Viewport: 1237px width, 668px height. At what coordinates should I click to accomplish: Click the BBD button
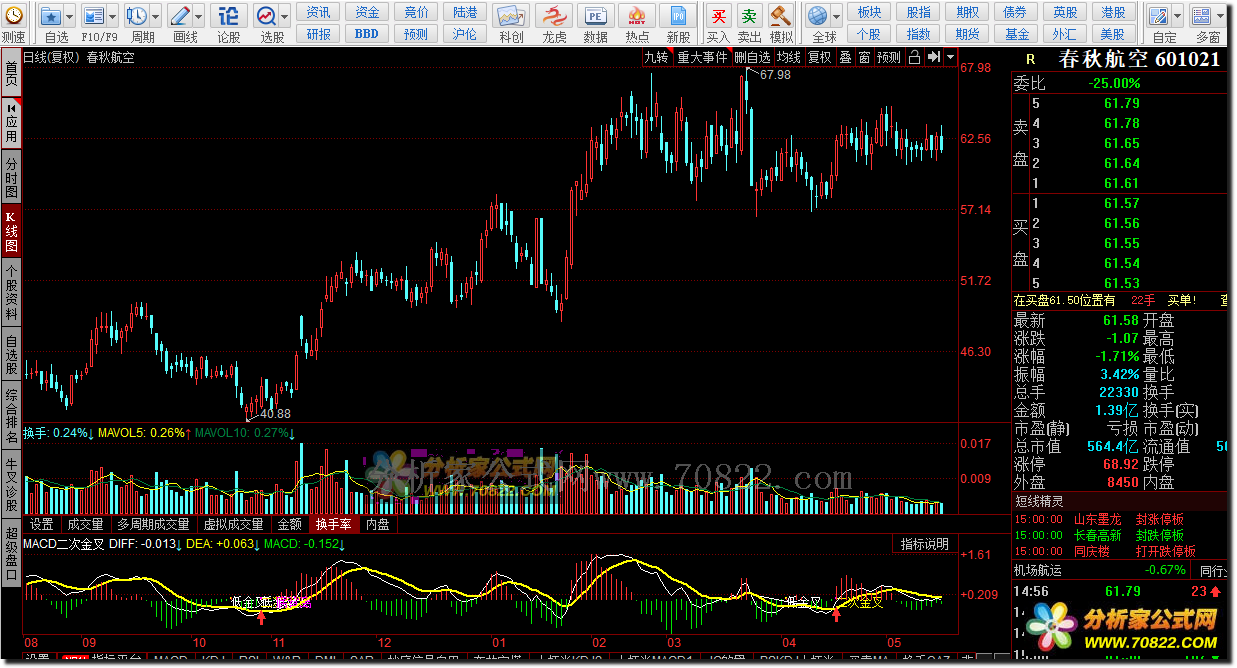367,34
